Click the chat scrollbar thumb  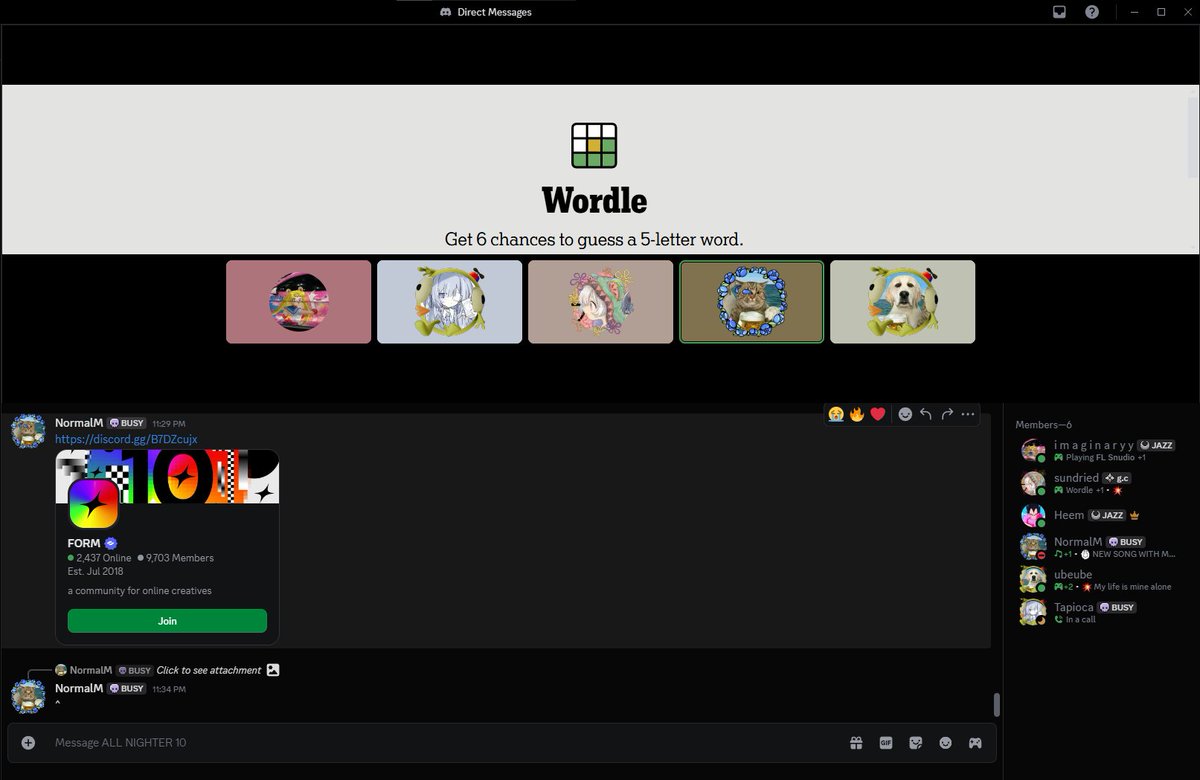[996, 704]
